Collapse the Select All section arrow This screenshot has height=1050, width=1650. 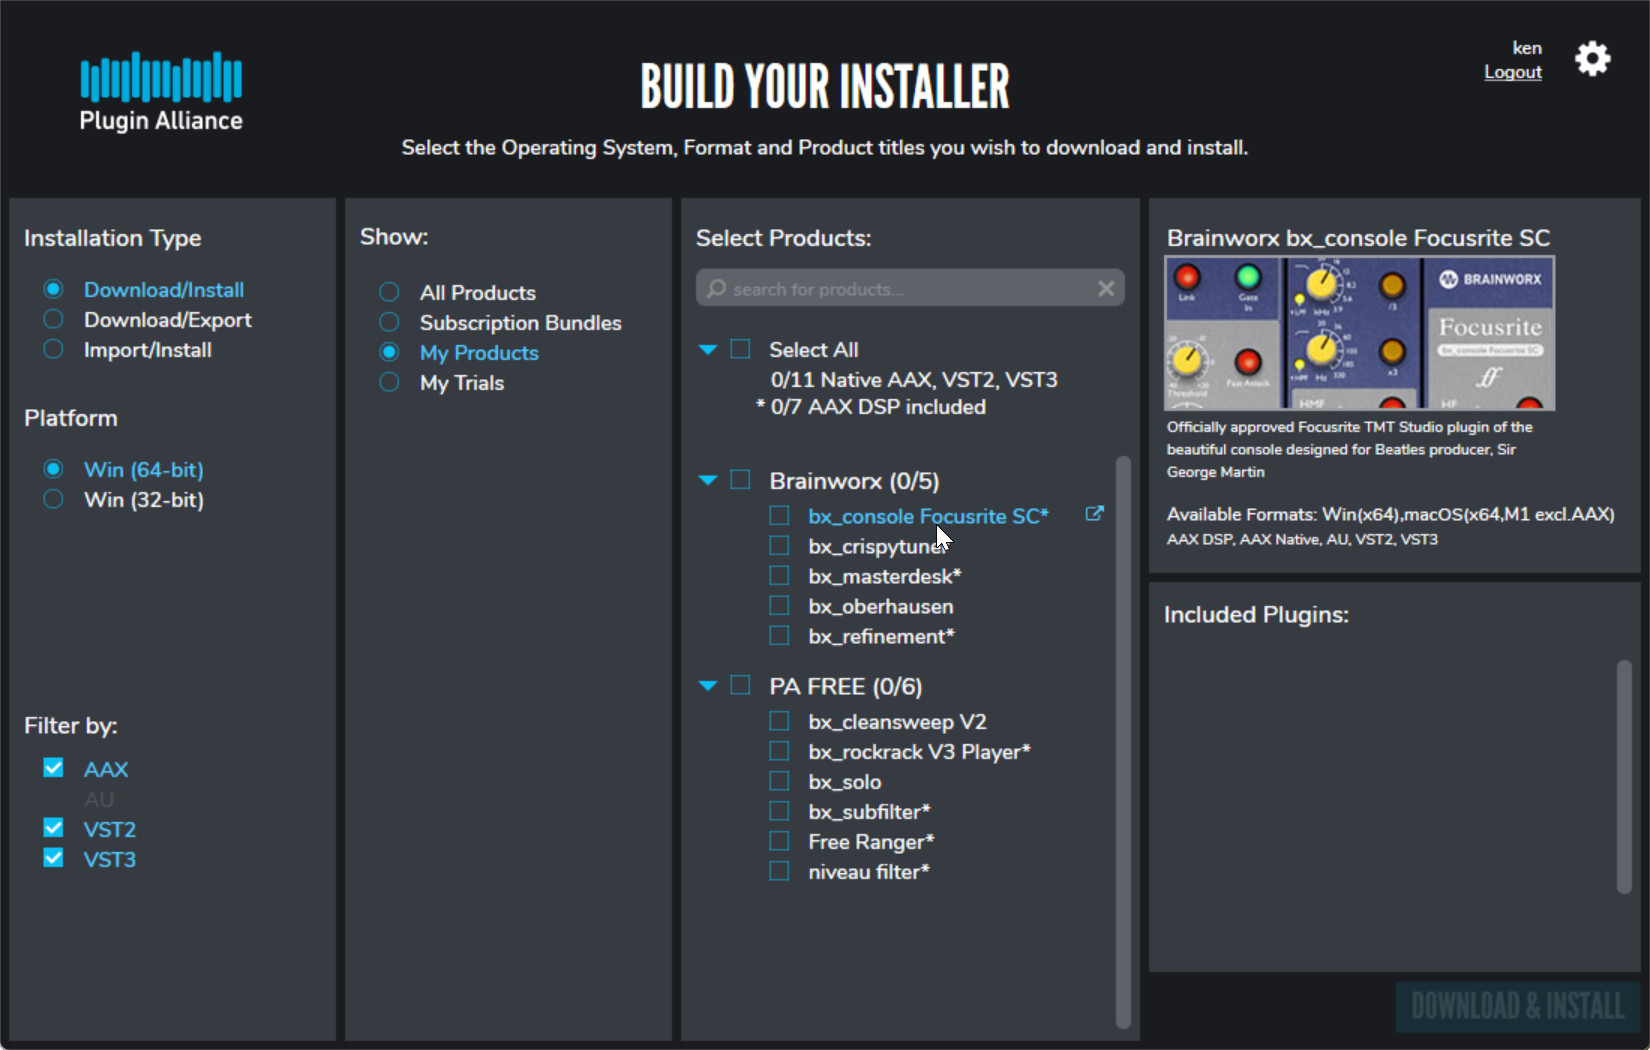[708, 350]
